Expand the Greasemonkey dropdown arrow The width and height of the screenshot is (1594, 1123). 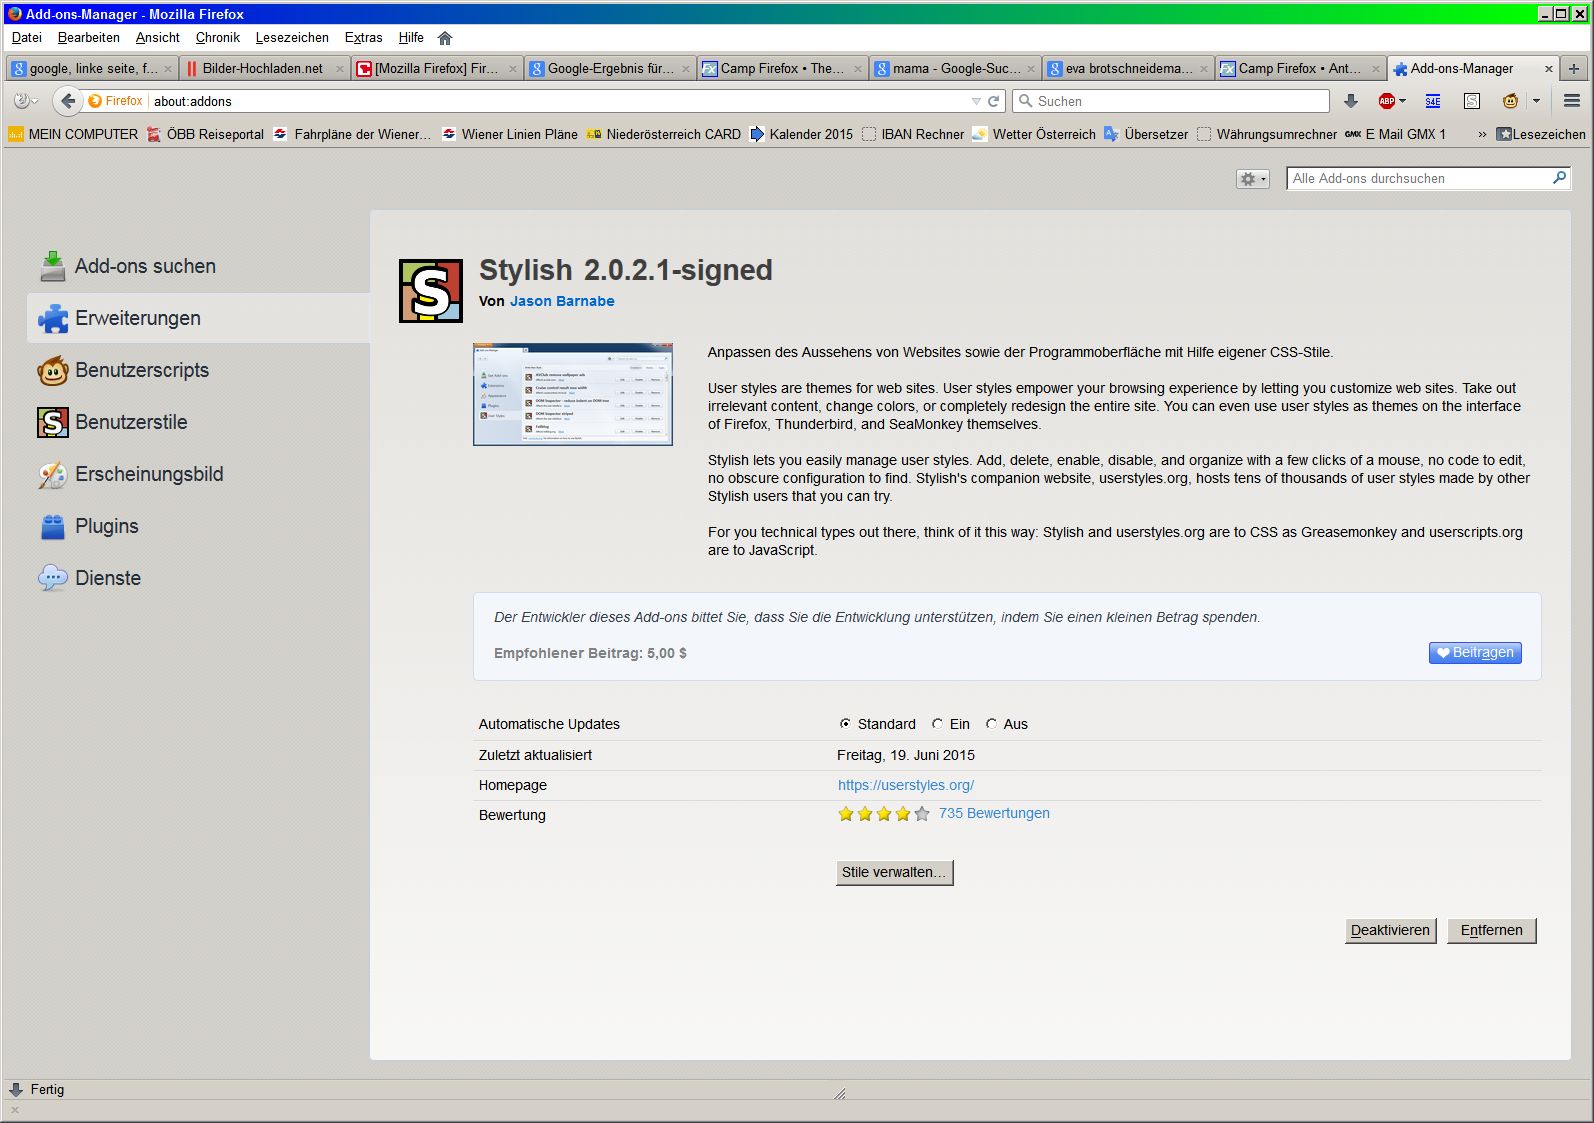(1536, 101)
